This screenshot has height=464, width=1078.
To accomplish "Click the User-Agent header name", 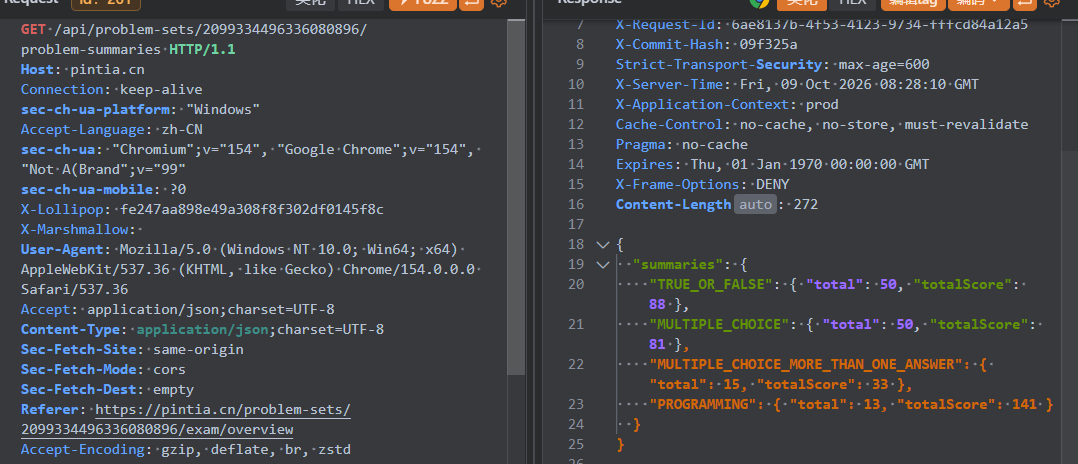I will [x=62, y=249].
